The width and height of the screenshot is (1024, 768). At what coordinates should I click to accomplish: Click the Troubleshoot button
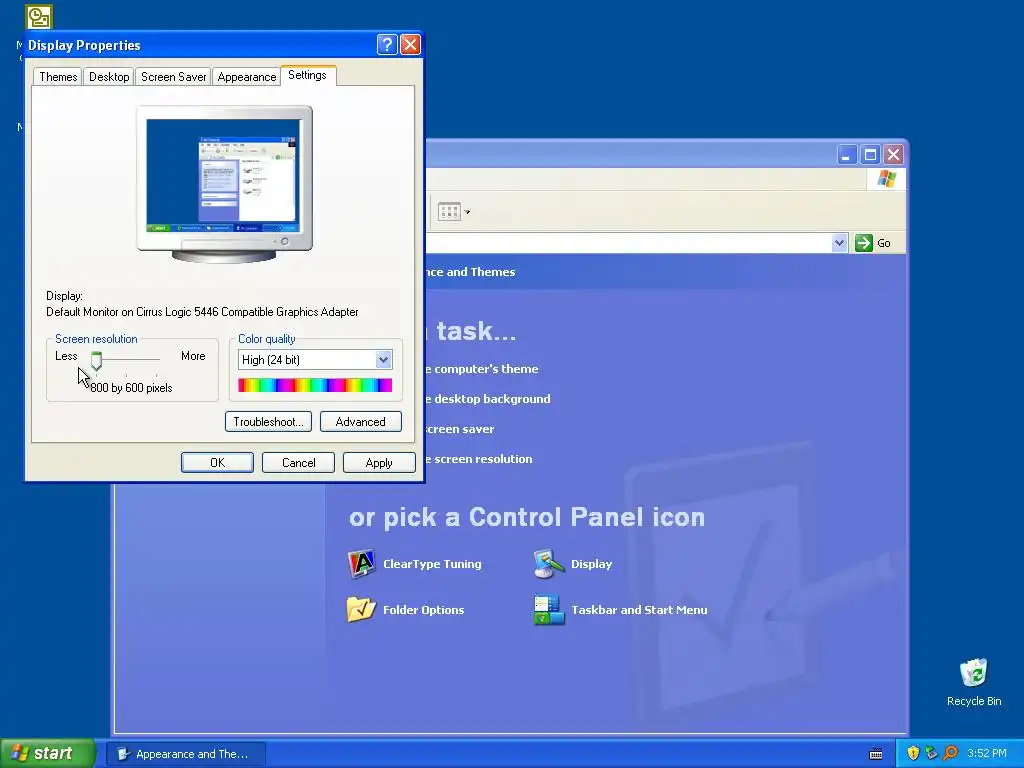point(268,421)
